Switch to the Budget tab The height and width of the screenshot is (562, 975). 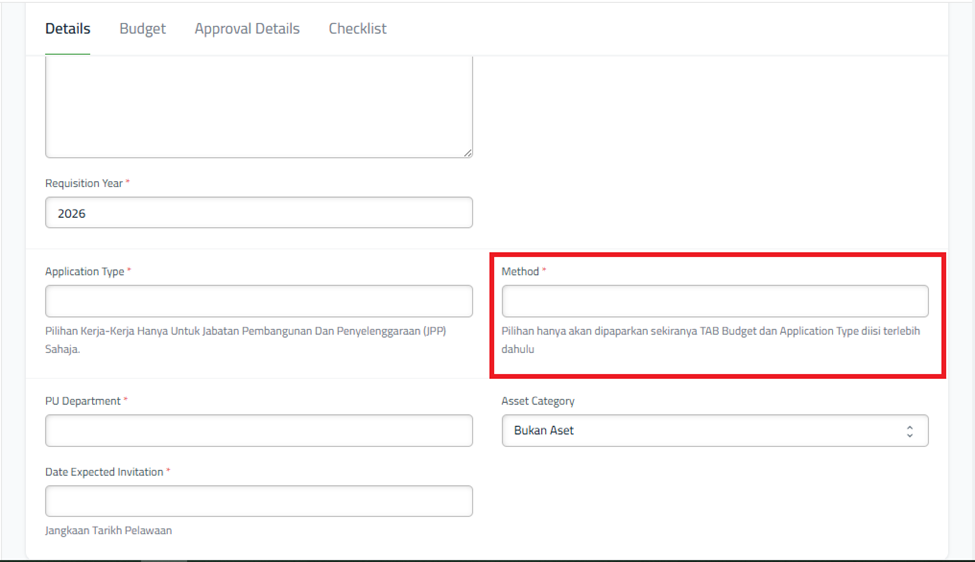(x=142, y=29)
